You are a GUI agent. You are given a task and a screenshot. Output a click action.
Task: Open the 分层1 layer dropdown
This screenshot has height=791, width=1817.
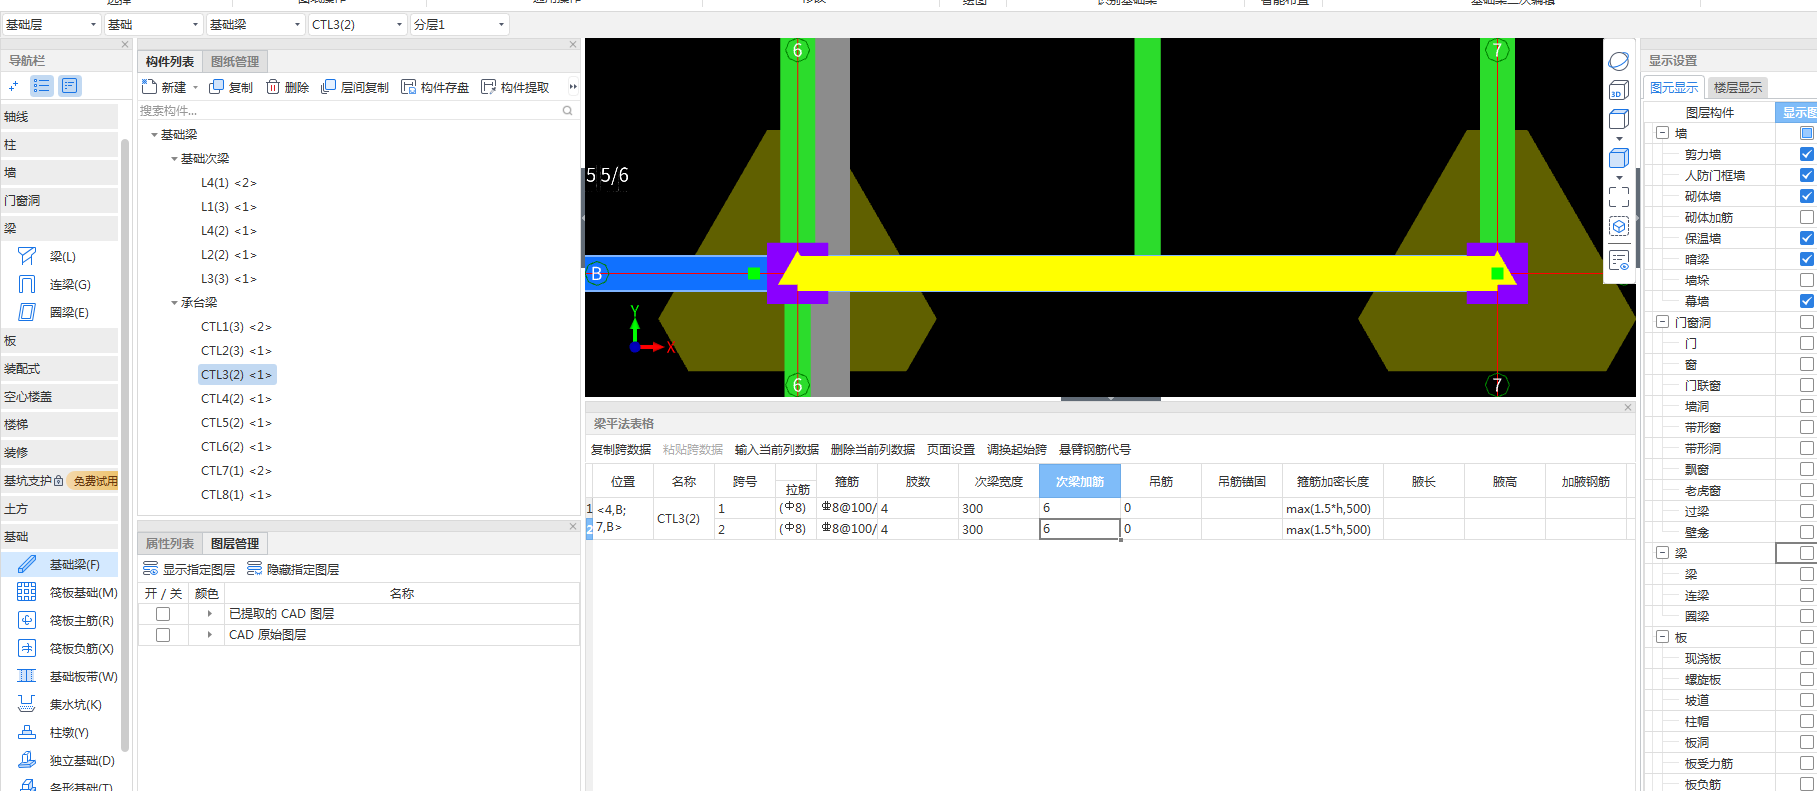pos(459,24)
